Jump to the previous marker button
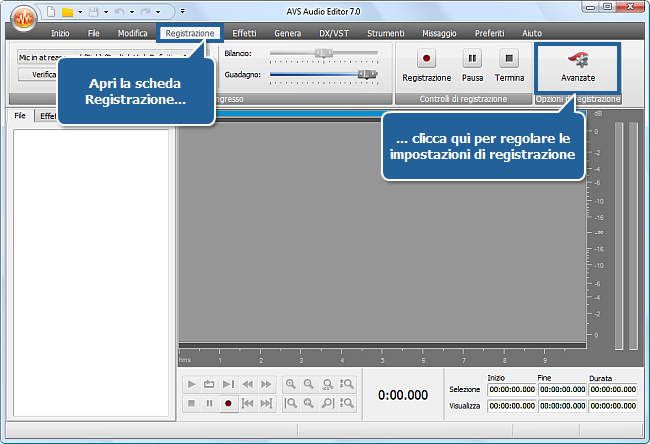The image size is (650, 444). click(247, 403)
